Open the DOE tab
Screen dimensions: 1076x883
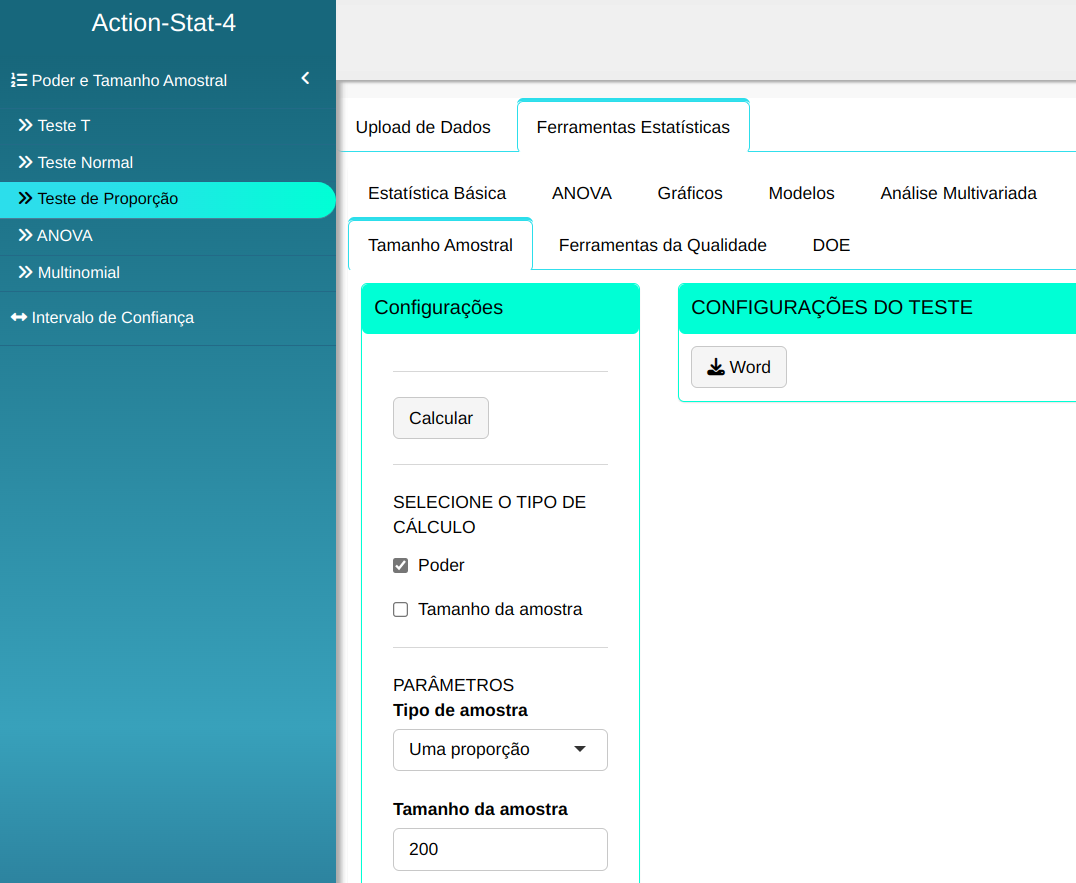click(x=831, y=245)
